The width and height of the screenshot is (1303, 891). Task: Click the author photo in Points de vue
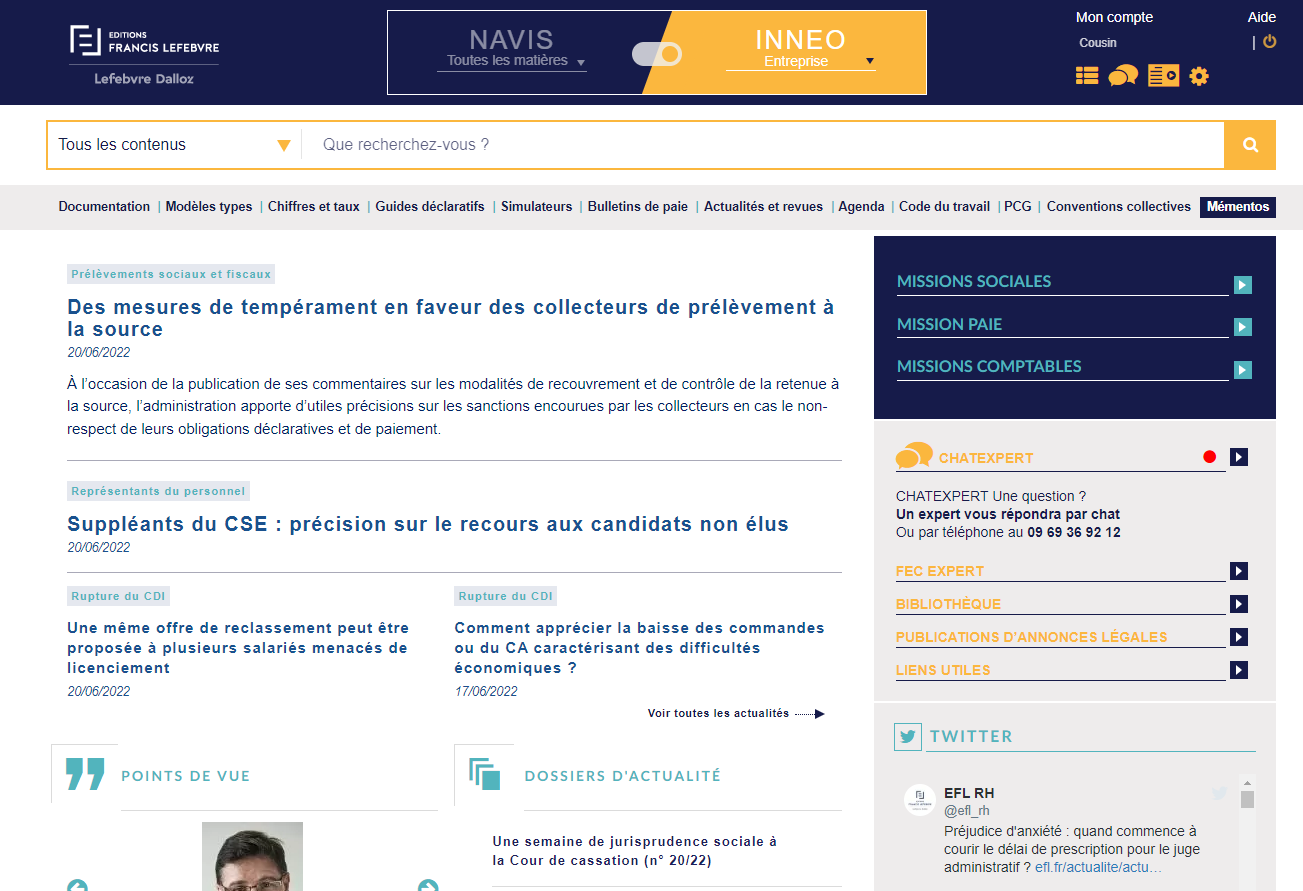(252, 856)
